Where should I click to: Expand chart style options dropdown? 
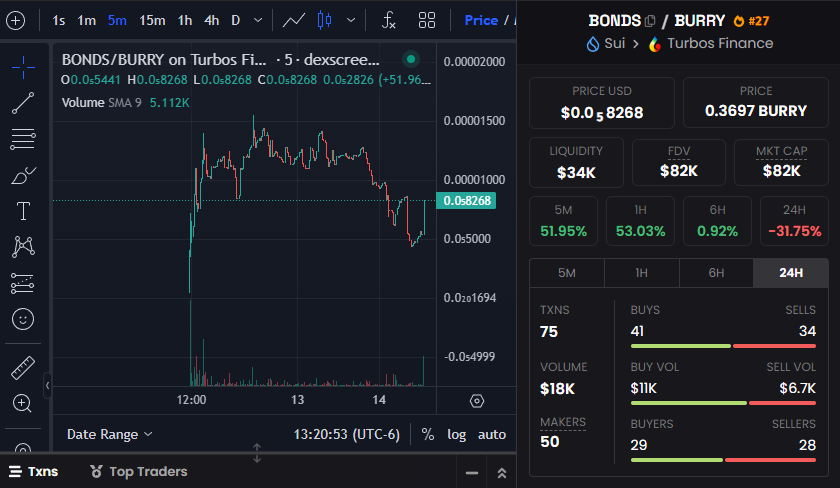point(351,20)
